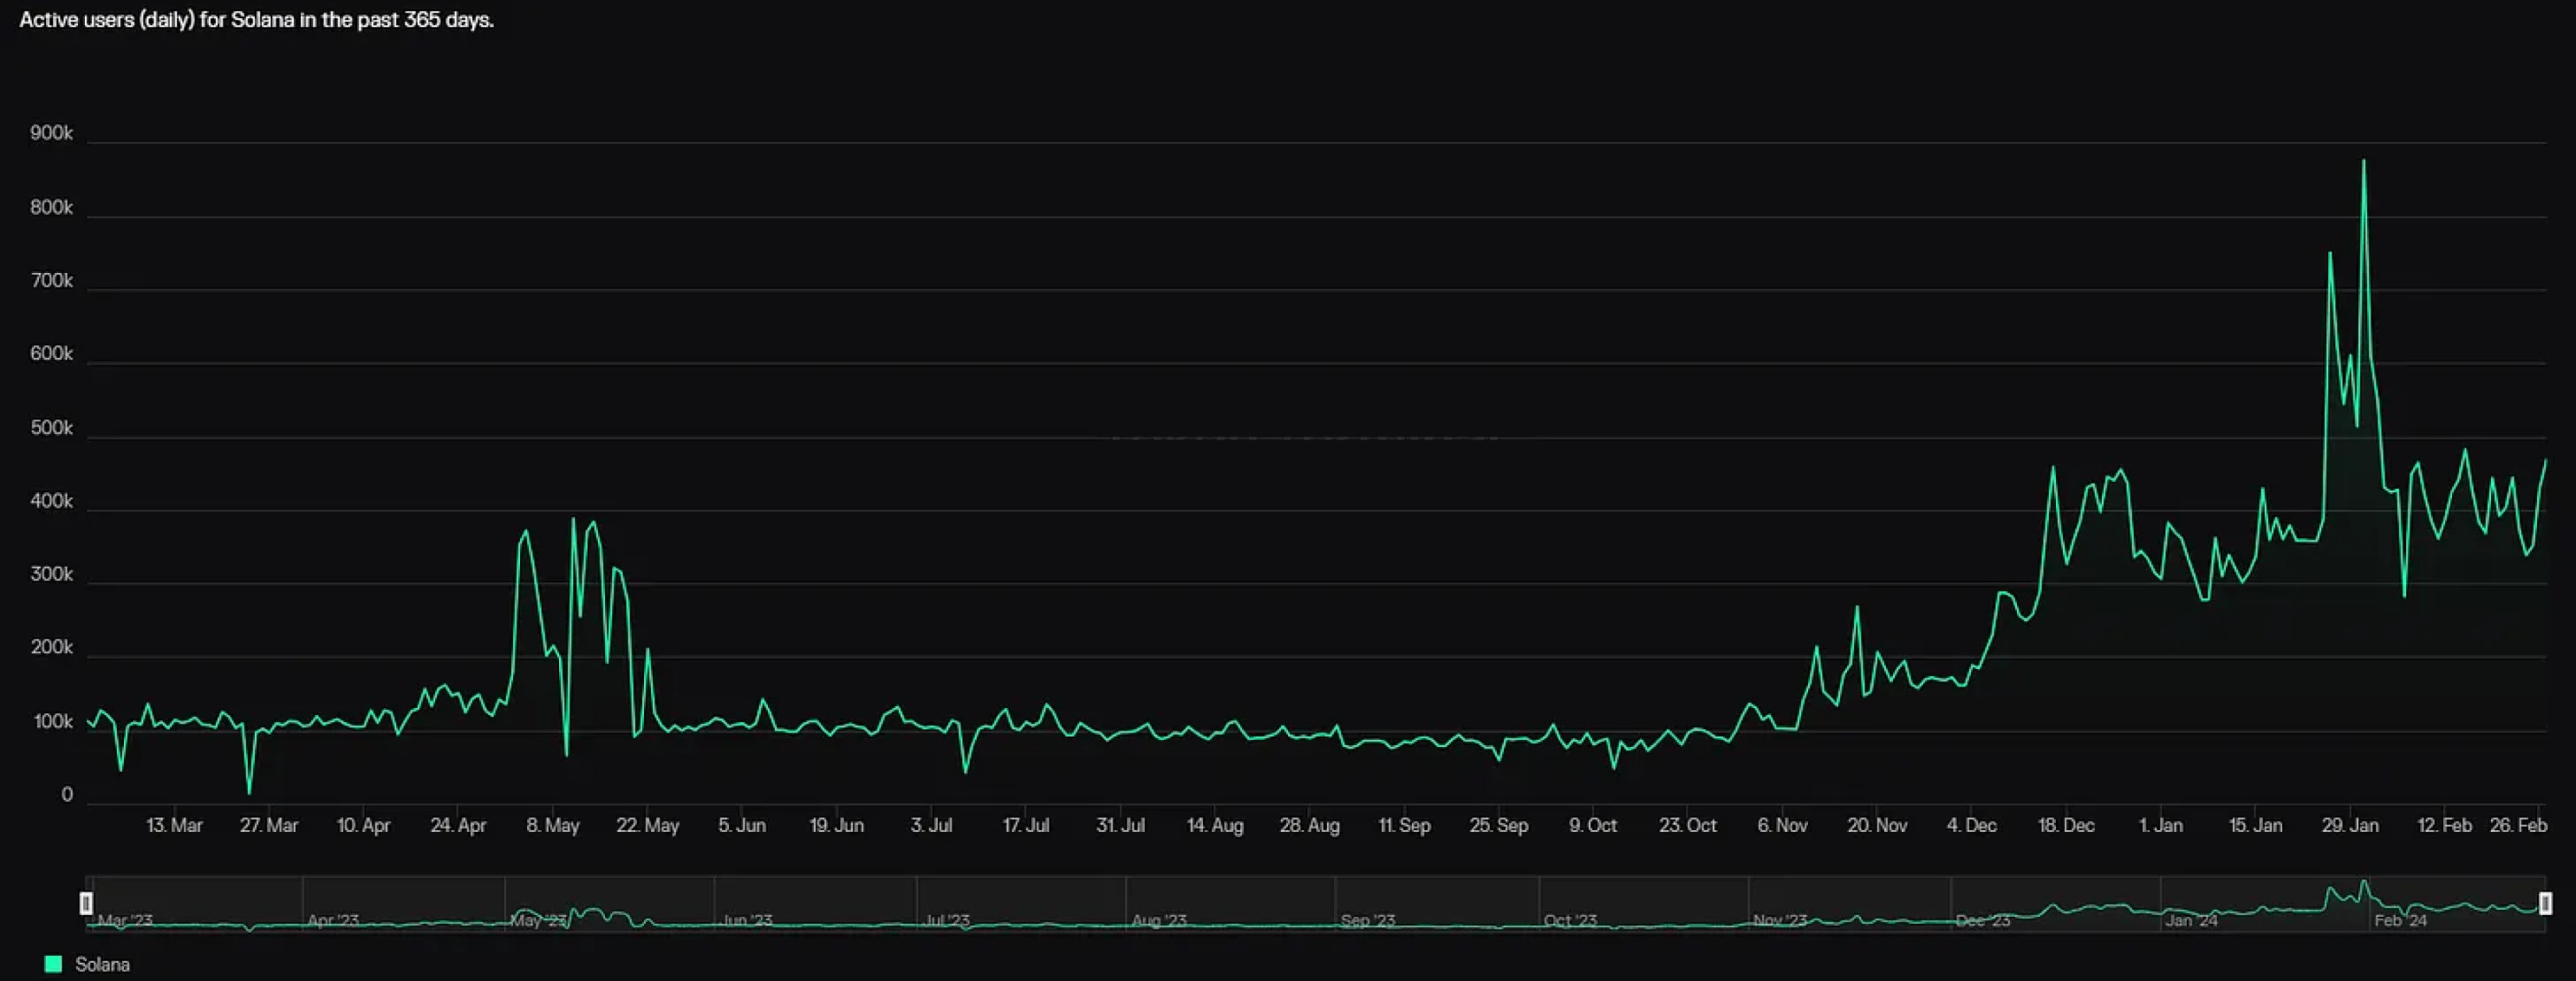Toggle the Solana legend entry
2576x981 pixels.
(88, 964)
